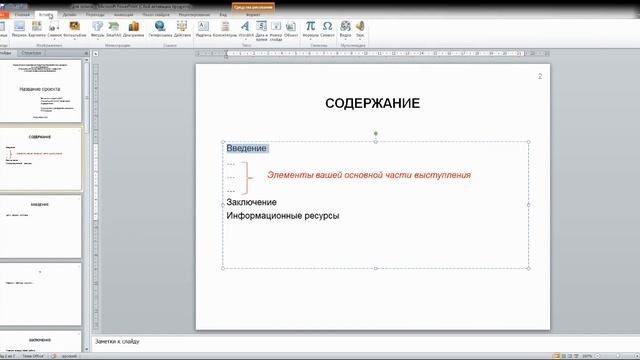Expand the Звук dropdown arrow
Image resolution: width=640 pixels, height=360 pixels.
point(360,39)
